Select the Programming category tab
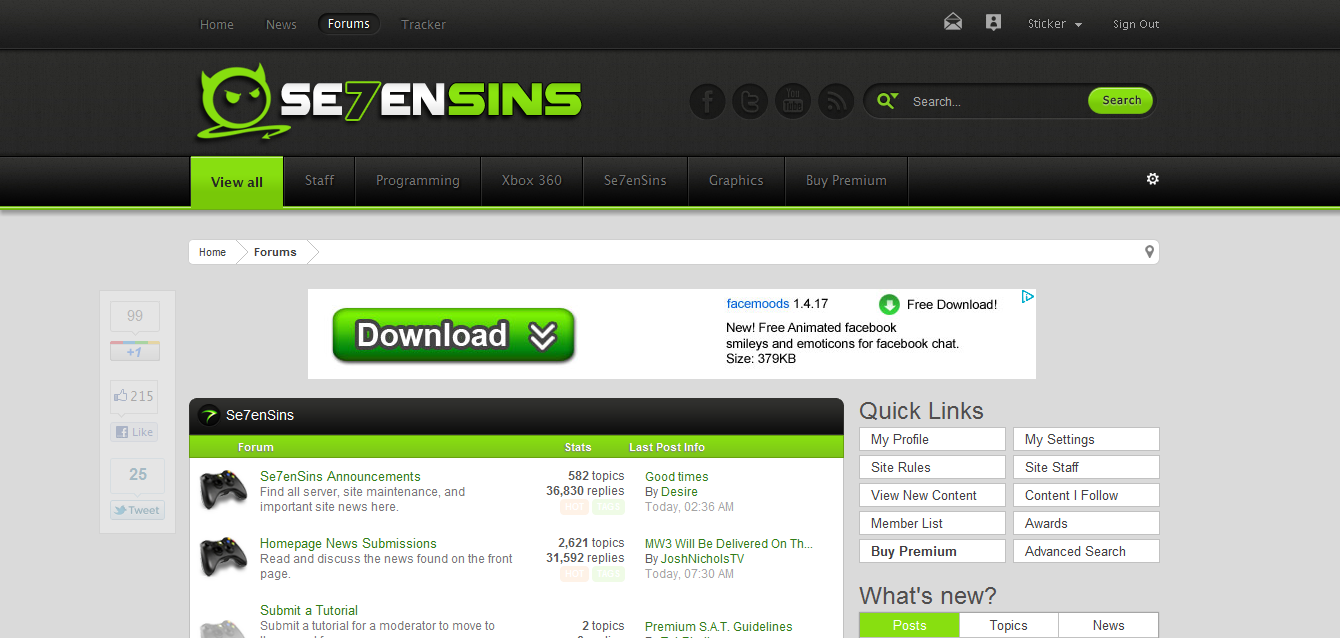Viewport: 1340px width, 638px height. 418,181
